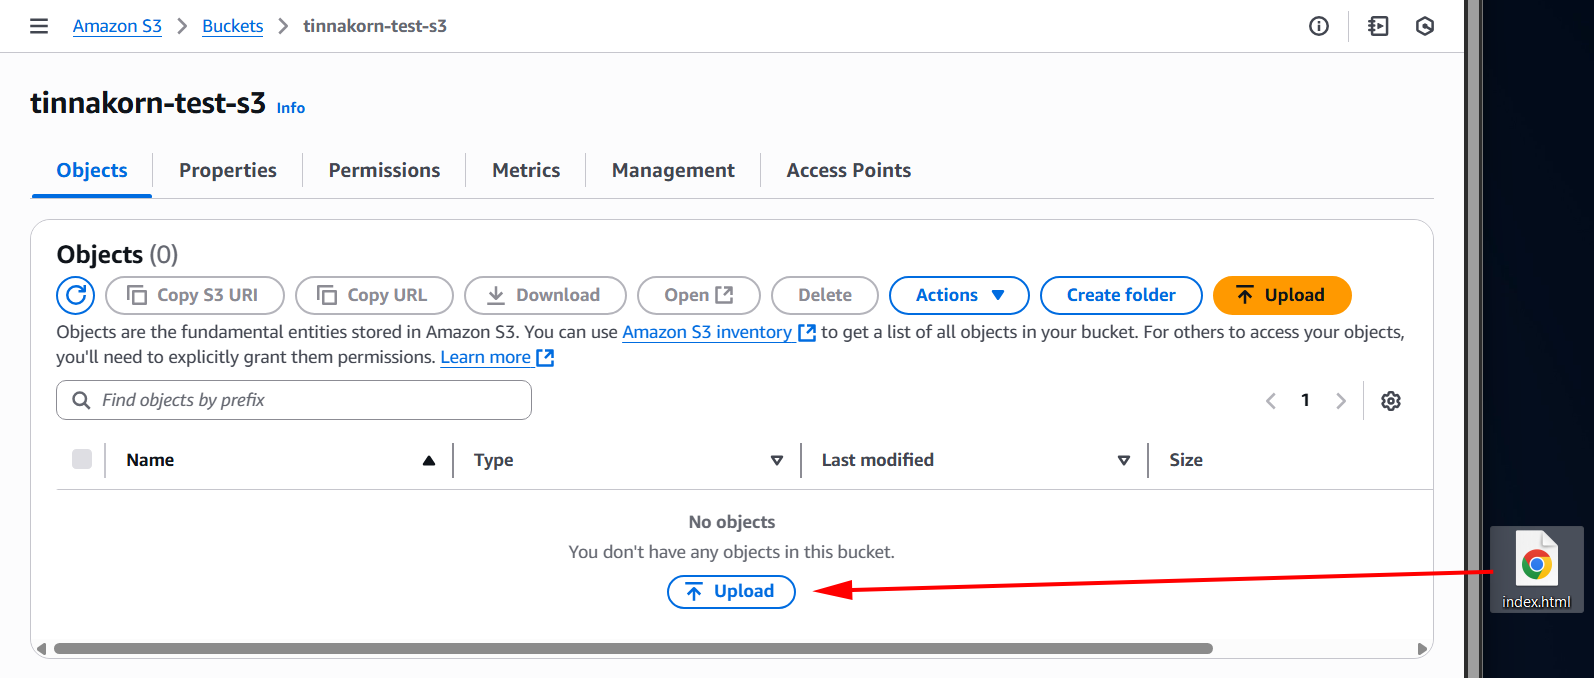Open the CloudShell terminal icon

click(1378, 26)
